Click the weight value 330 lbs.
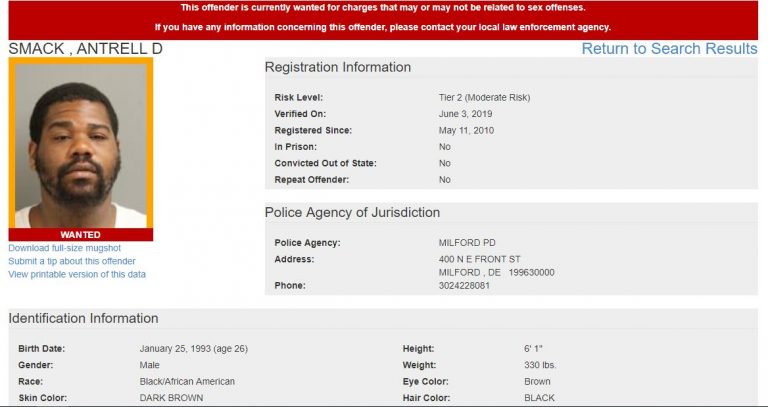 pyautogui.click(x=540, y=365)
